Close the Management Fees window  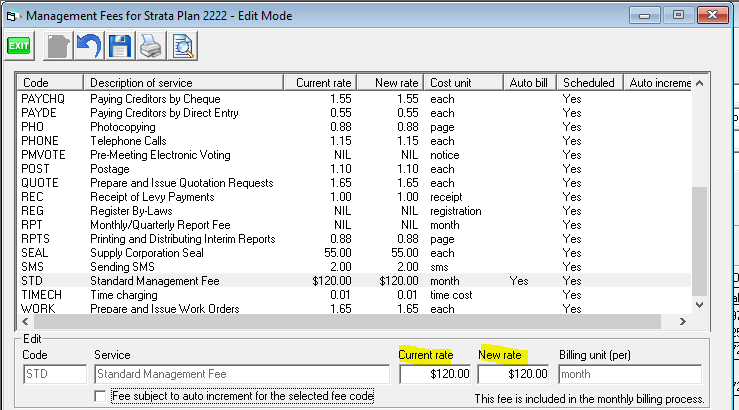[x=712, y=16]
